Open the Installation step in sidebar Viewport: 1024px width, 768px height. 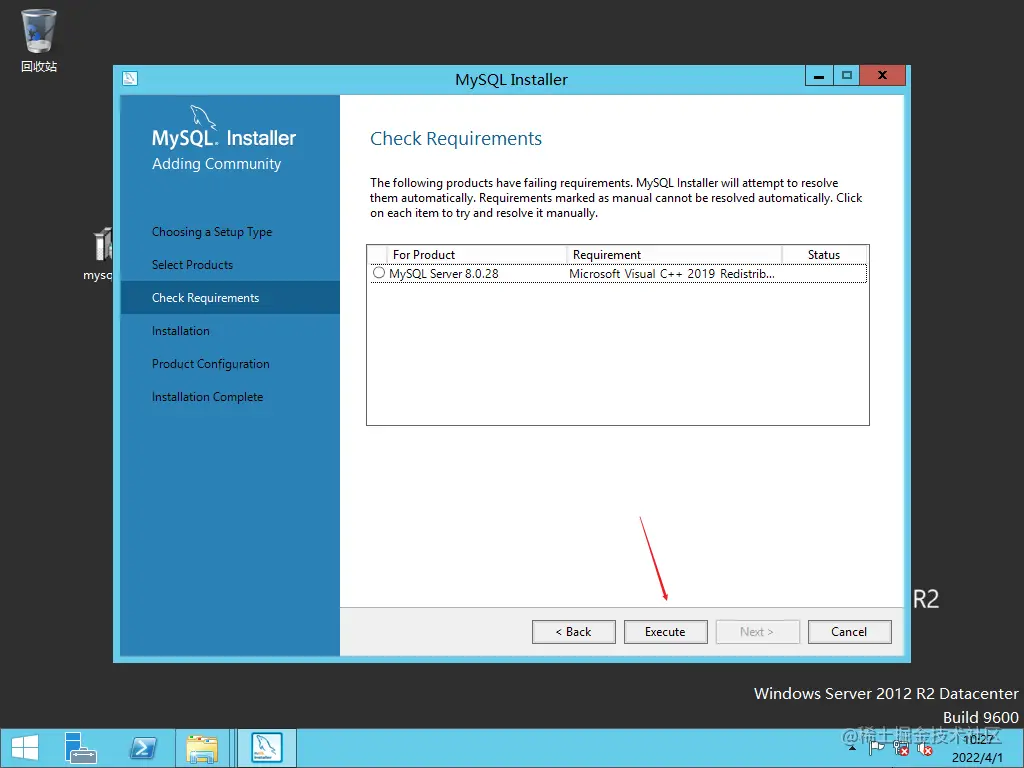[x=180, y=330]
